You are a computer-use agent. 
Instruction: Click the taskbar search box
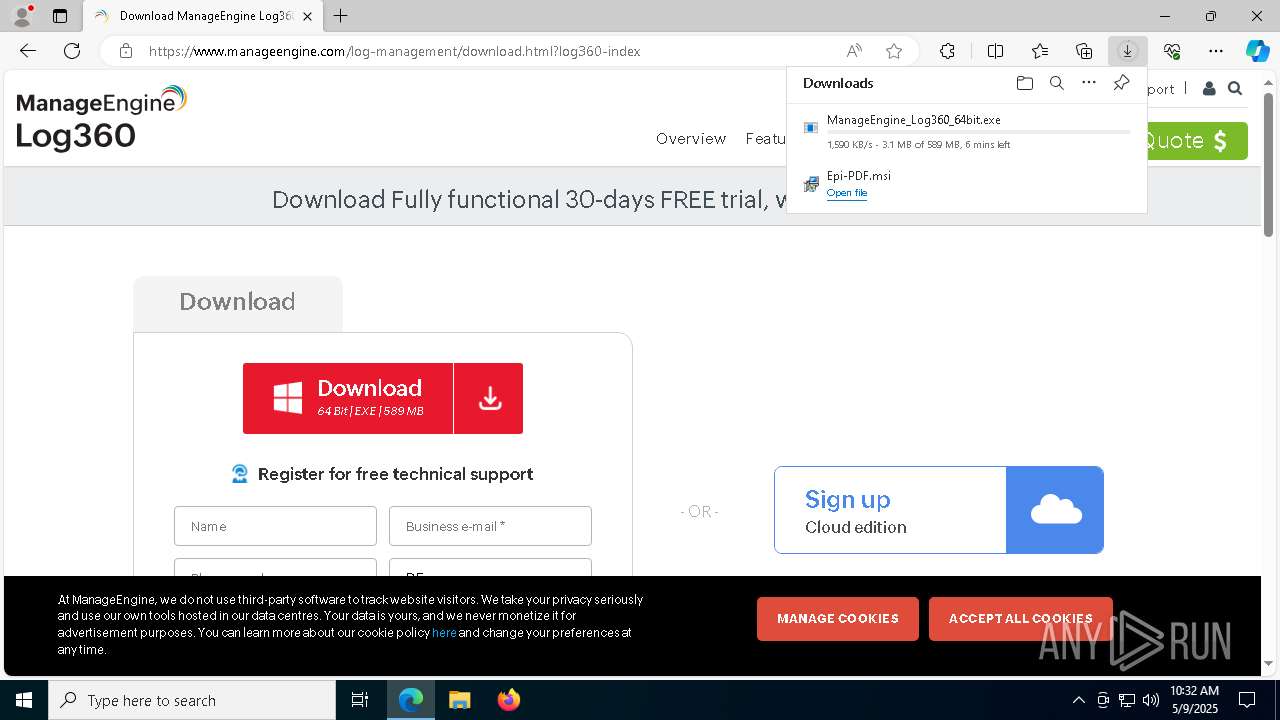[192, 700]
